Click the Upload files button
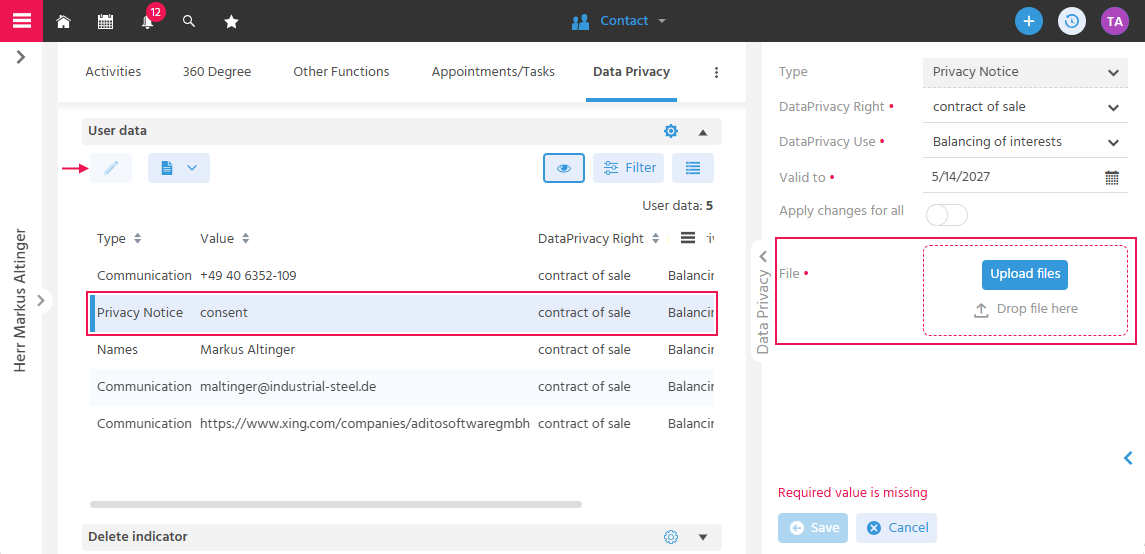Screen dimensions: 1145x554 point(1025,274)
